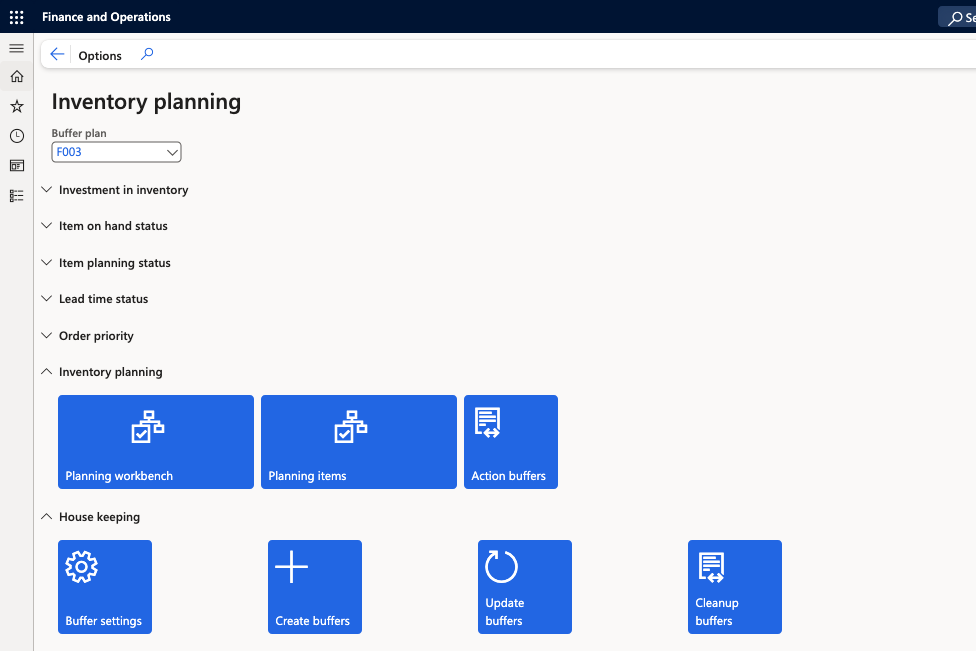The height and width of the screenshot is (651, 976).
Task: Open Modules list icon in sidebar
Action: [x=16, y=196]
